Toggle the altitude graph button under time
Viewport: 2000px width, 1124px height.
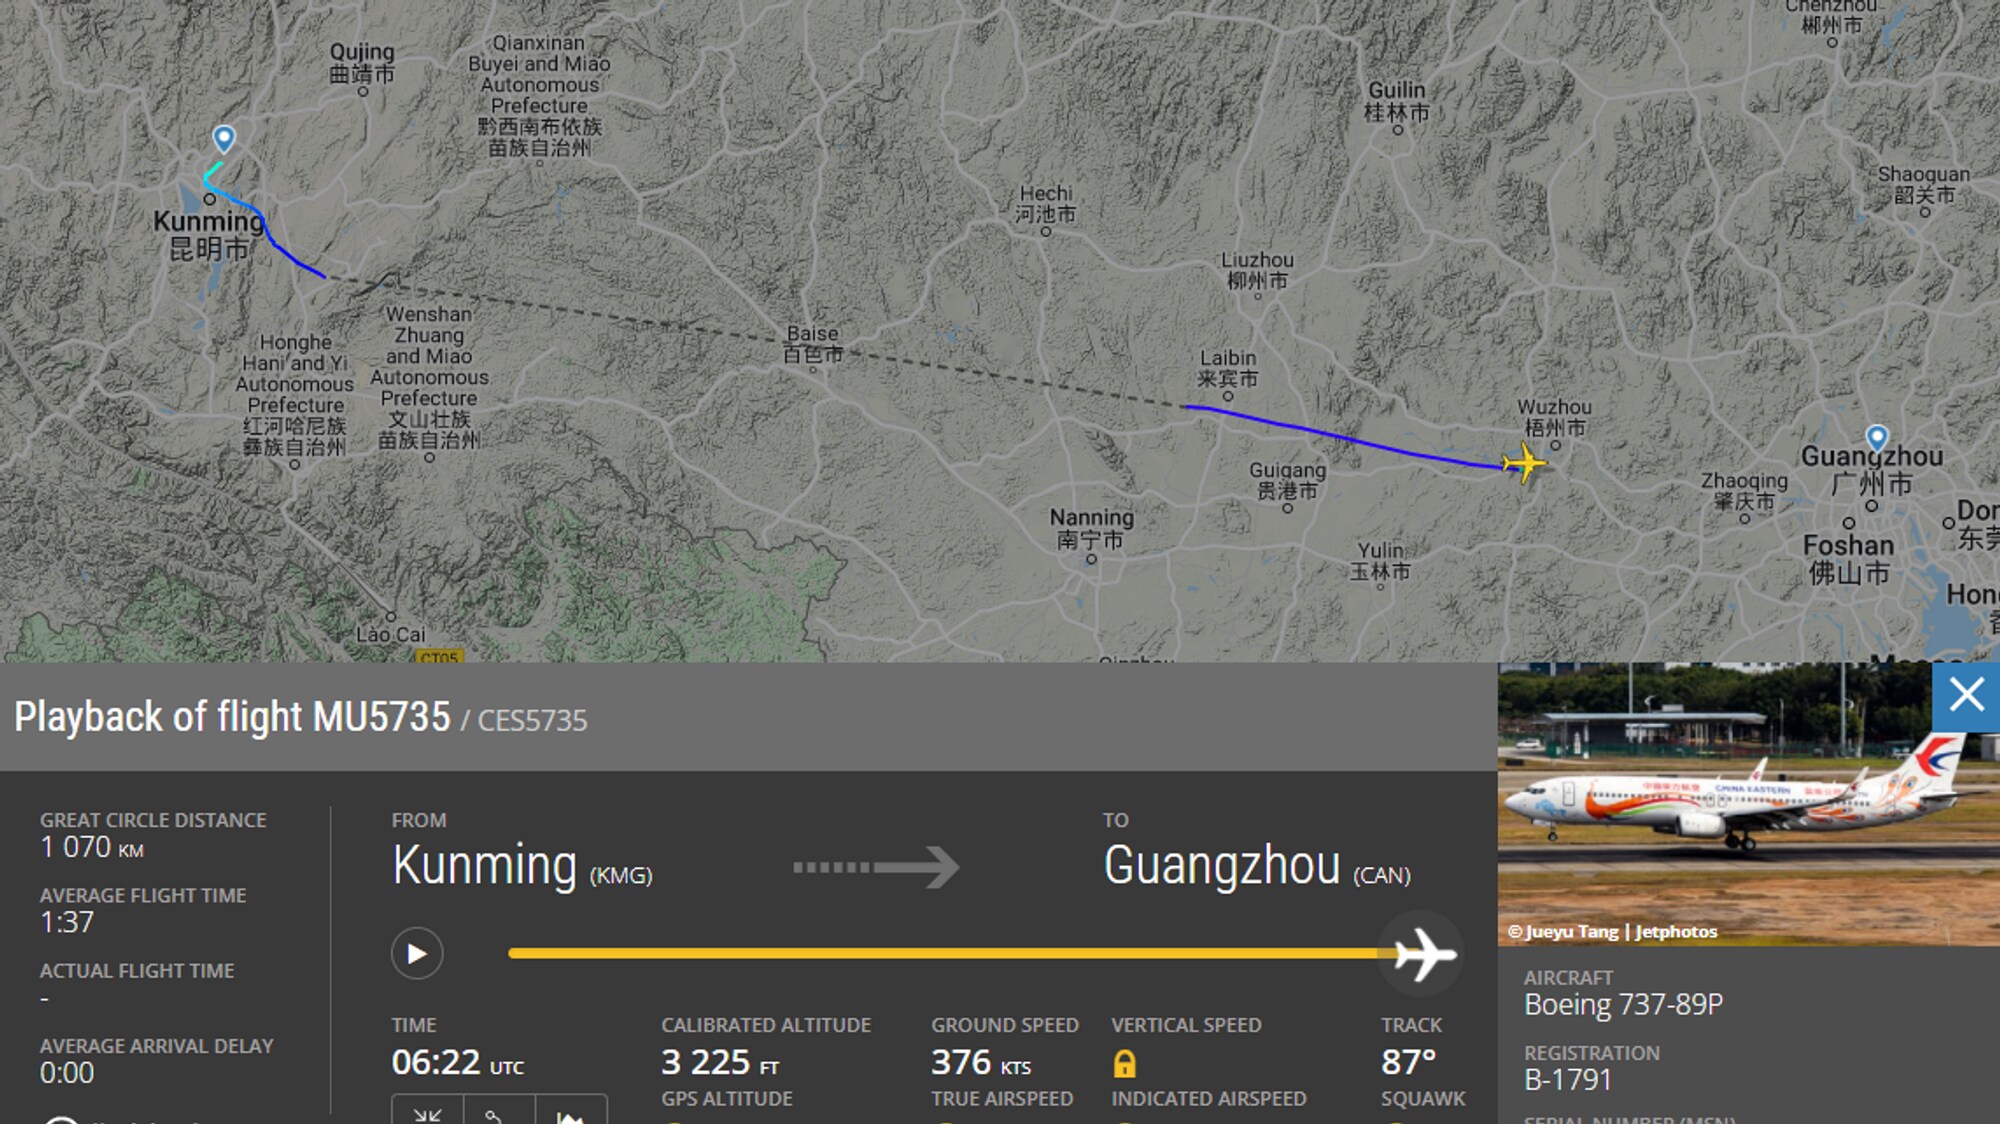point(570,1112)
